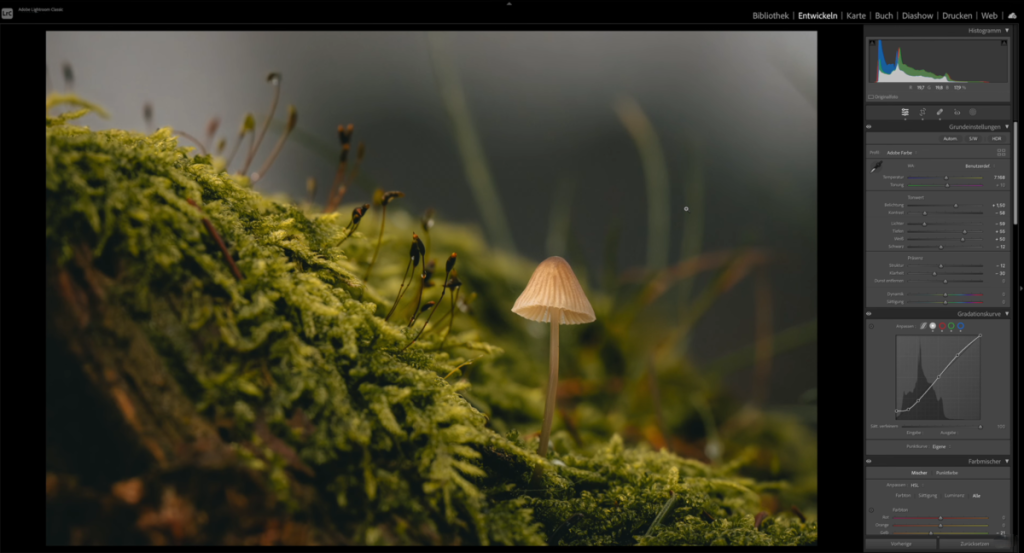1024x553 pixels.
Task: Toggle Farbmischer panel visibility eye
Action: point(869,461)
